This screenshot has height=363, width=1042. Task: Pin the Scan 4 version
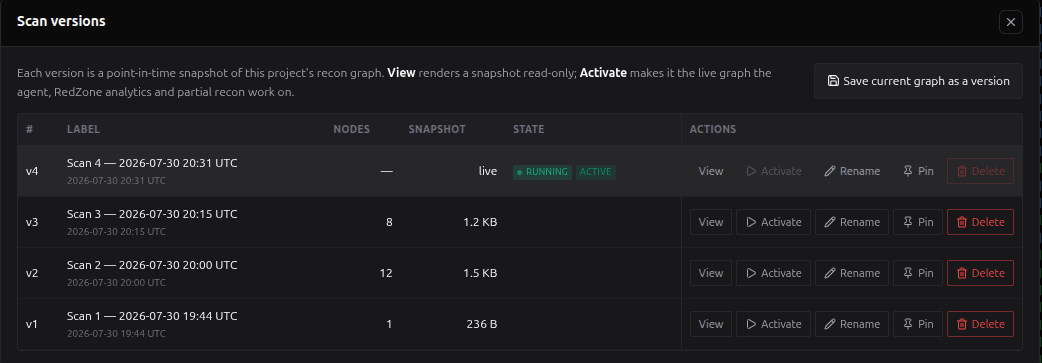click(x=918, y=171)
